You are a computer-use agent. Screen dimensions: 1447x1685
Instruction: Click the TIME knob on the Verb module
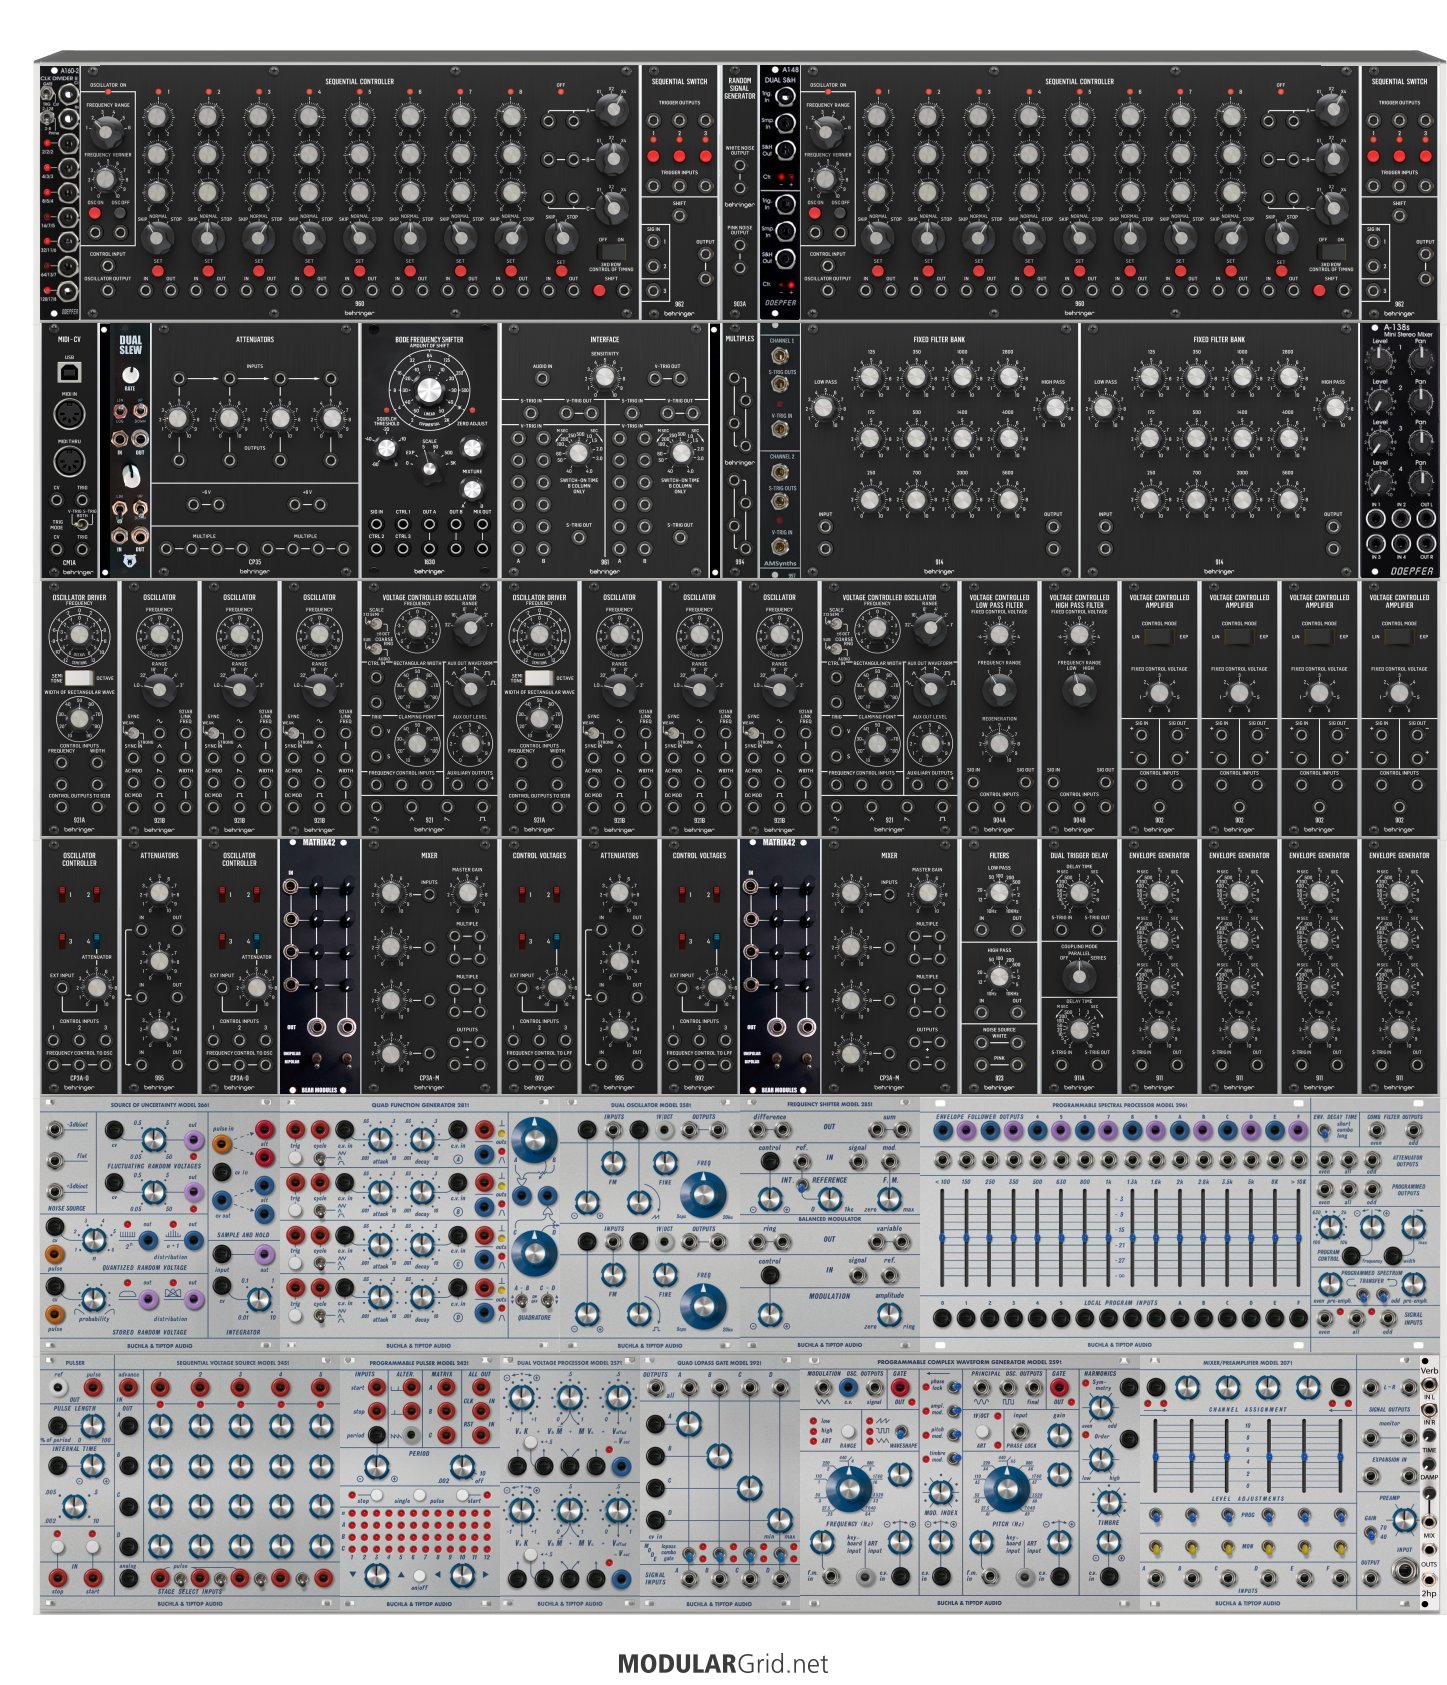tap(1427, 1437)
